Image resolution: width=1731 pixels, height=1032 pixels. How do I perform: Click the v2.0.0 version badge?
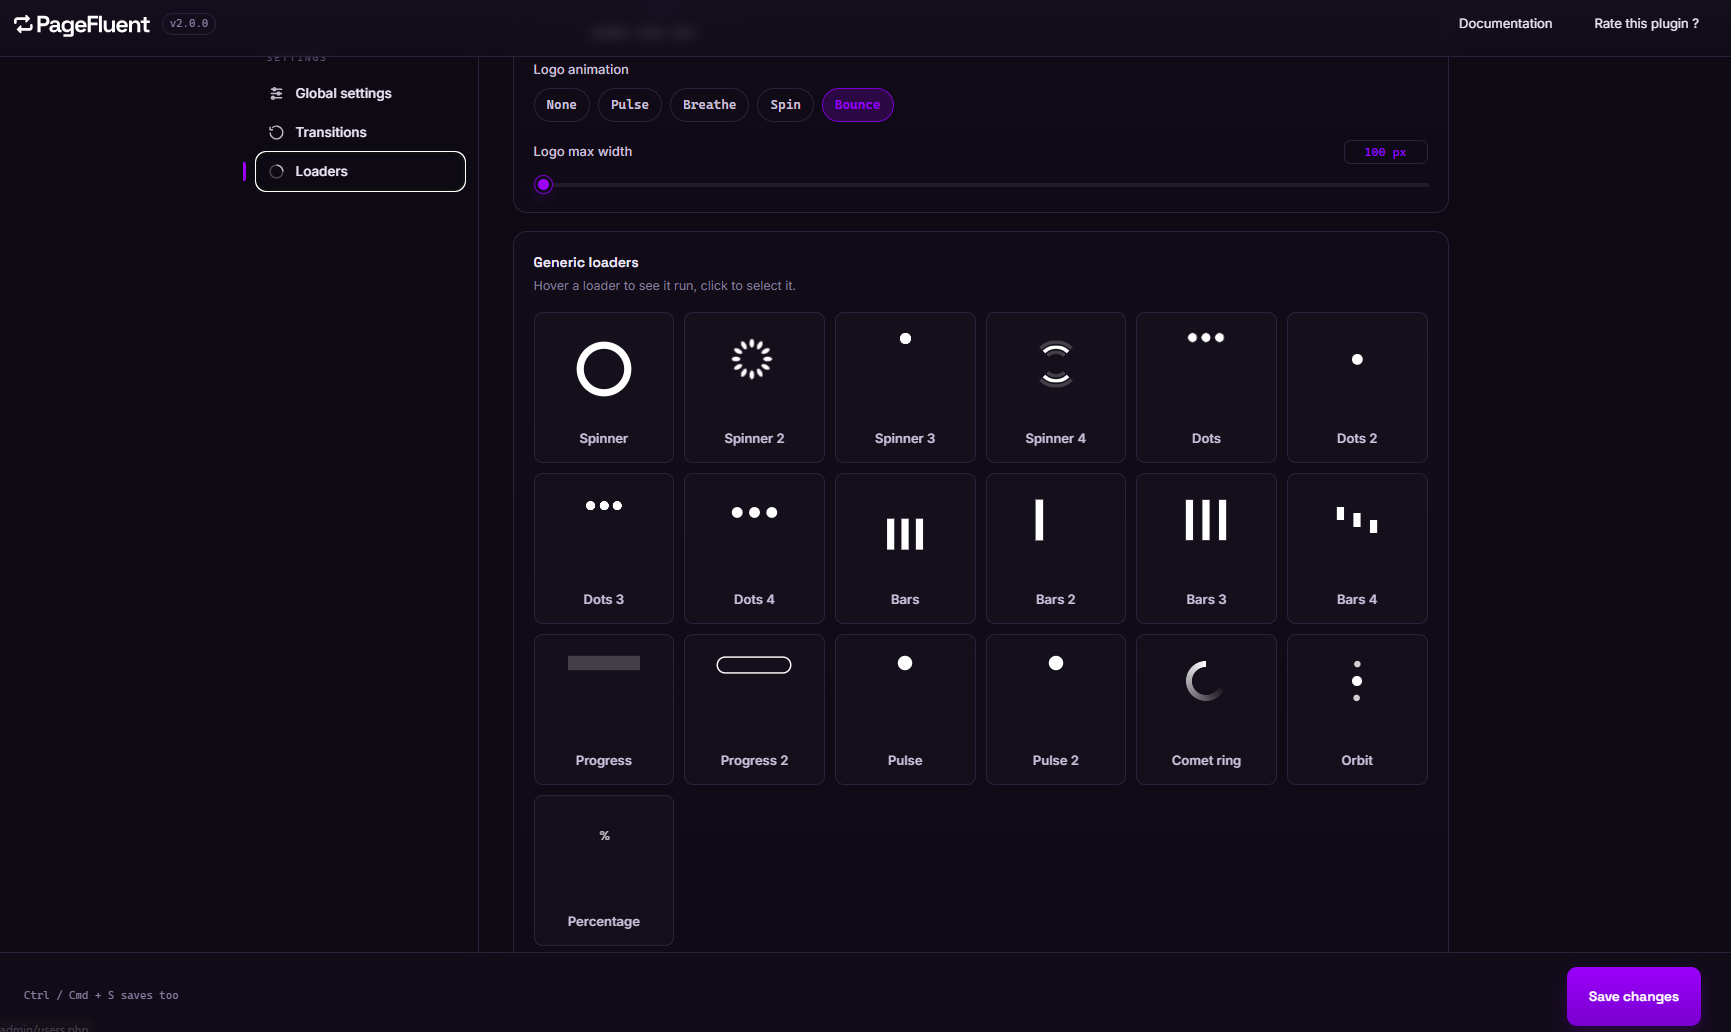pyautogui.click(x=189, y=24)
